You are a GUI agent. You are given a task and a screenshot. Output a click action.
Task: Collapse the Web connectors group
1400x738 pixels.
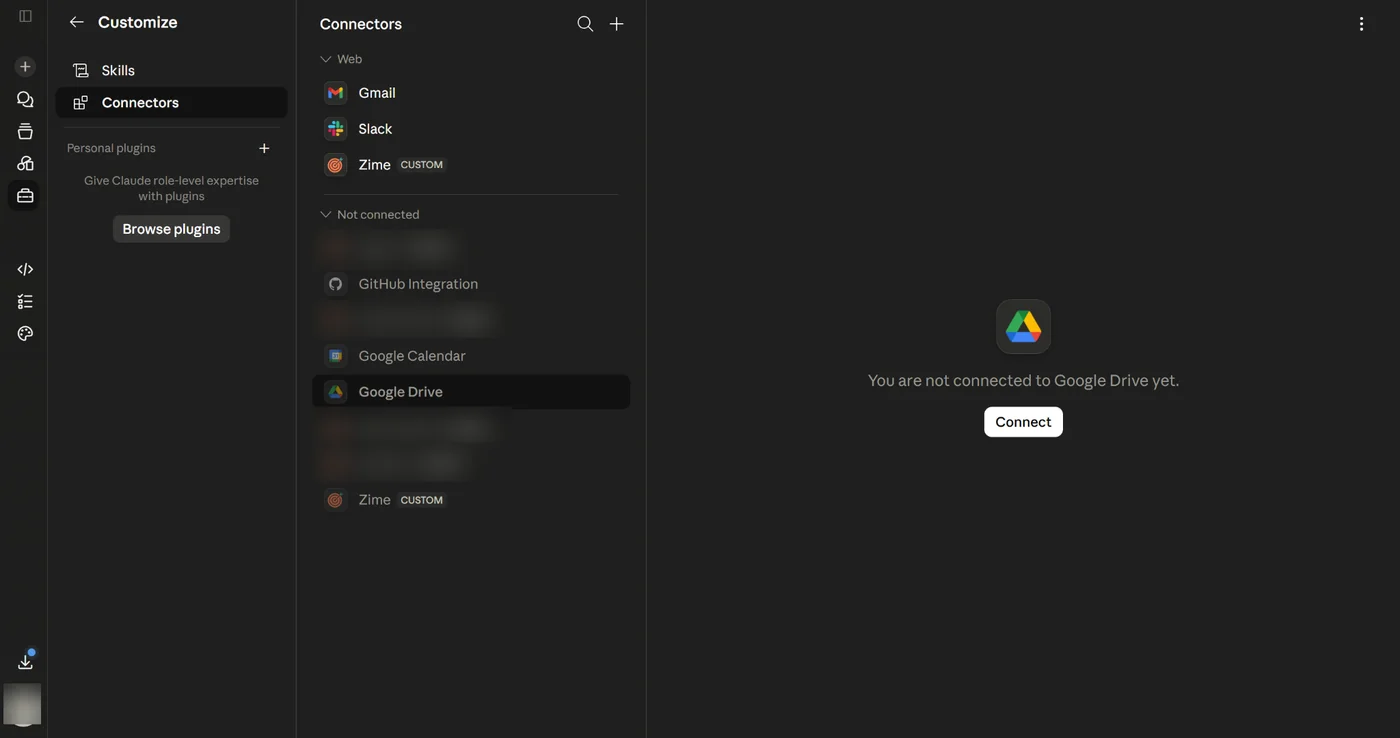[x=341, y=59]
